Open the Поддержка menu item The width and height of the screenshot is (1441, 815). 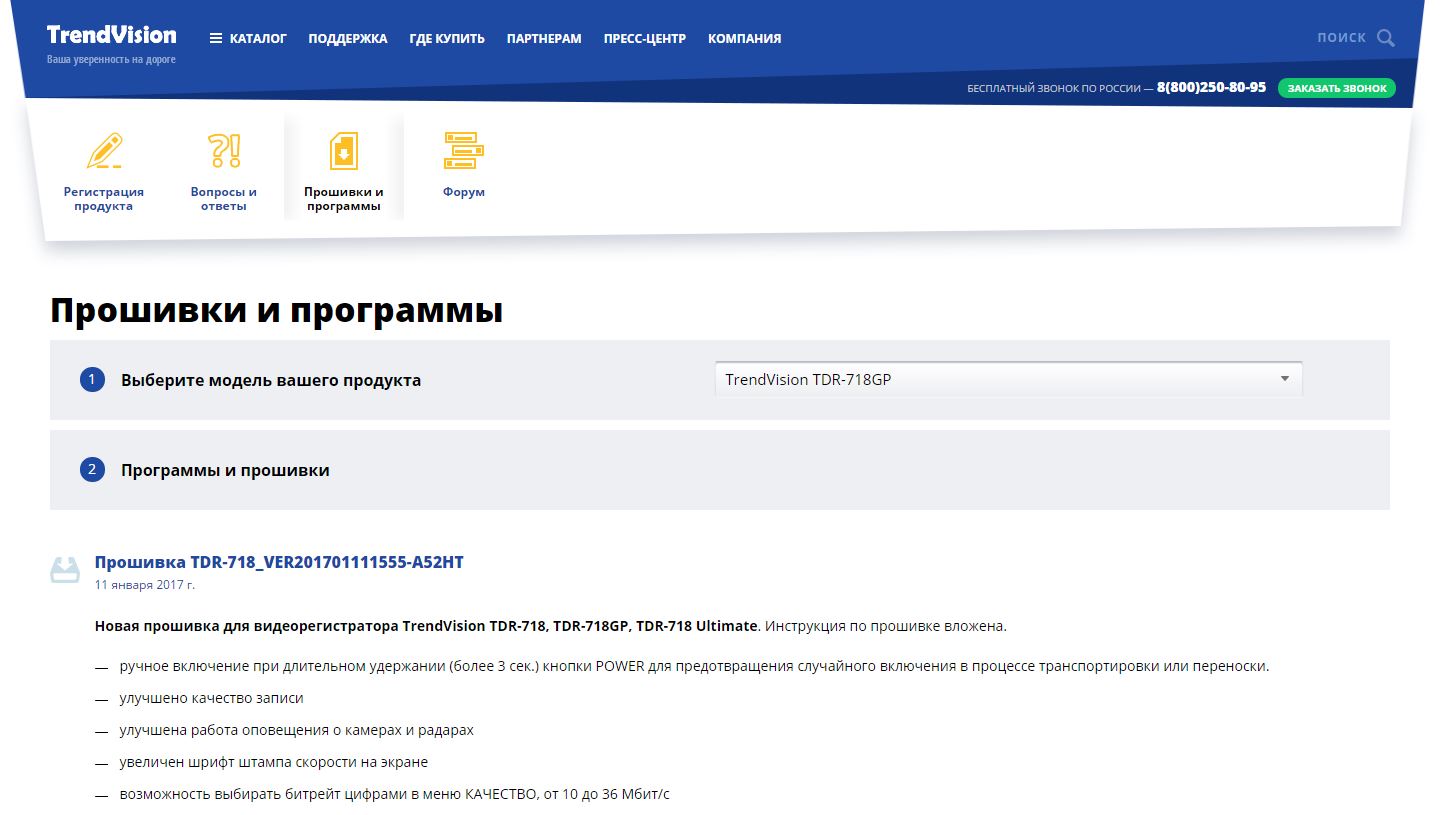(x=347, y=39)
